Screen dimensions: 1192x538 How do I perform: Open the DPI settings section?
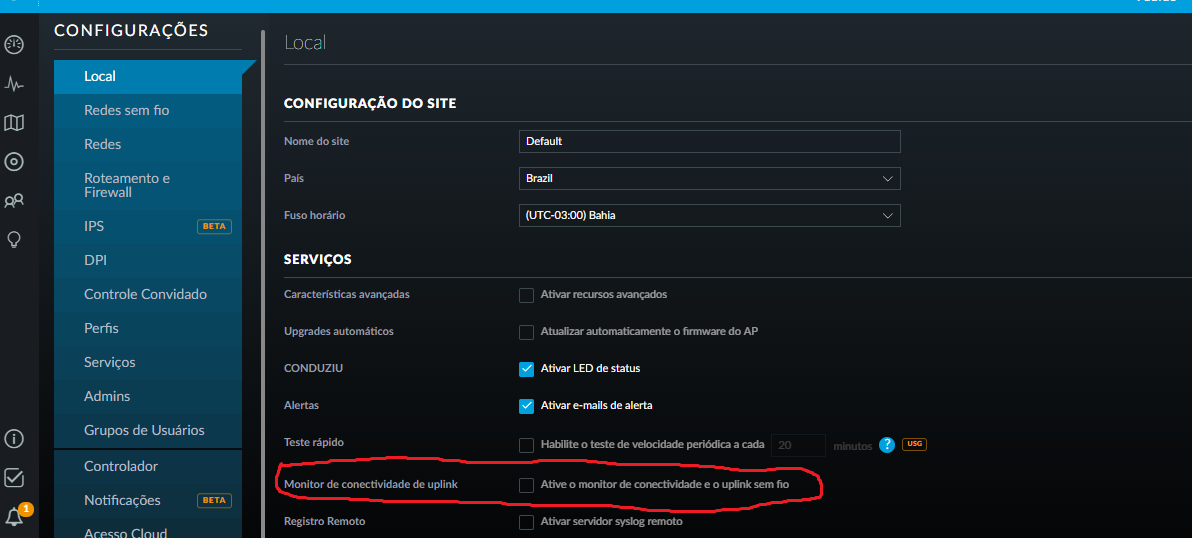pyautogui.click(x=148, y=261)
